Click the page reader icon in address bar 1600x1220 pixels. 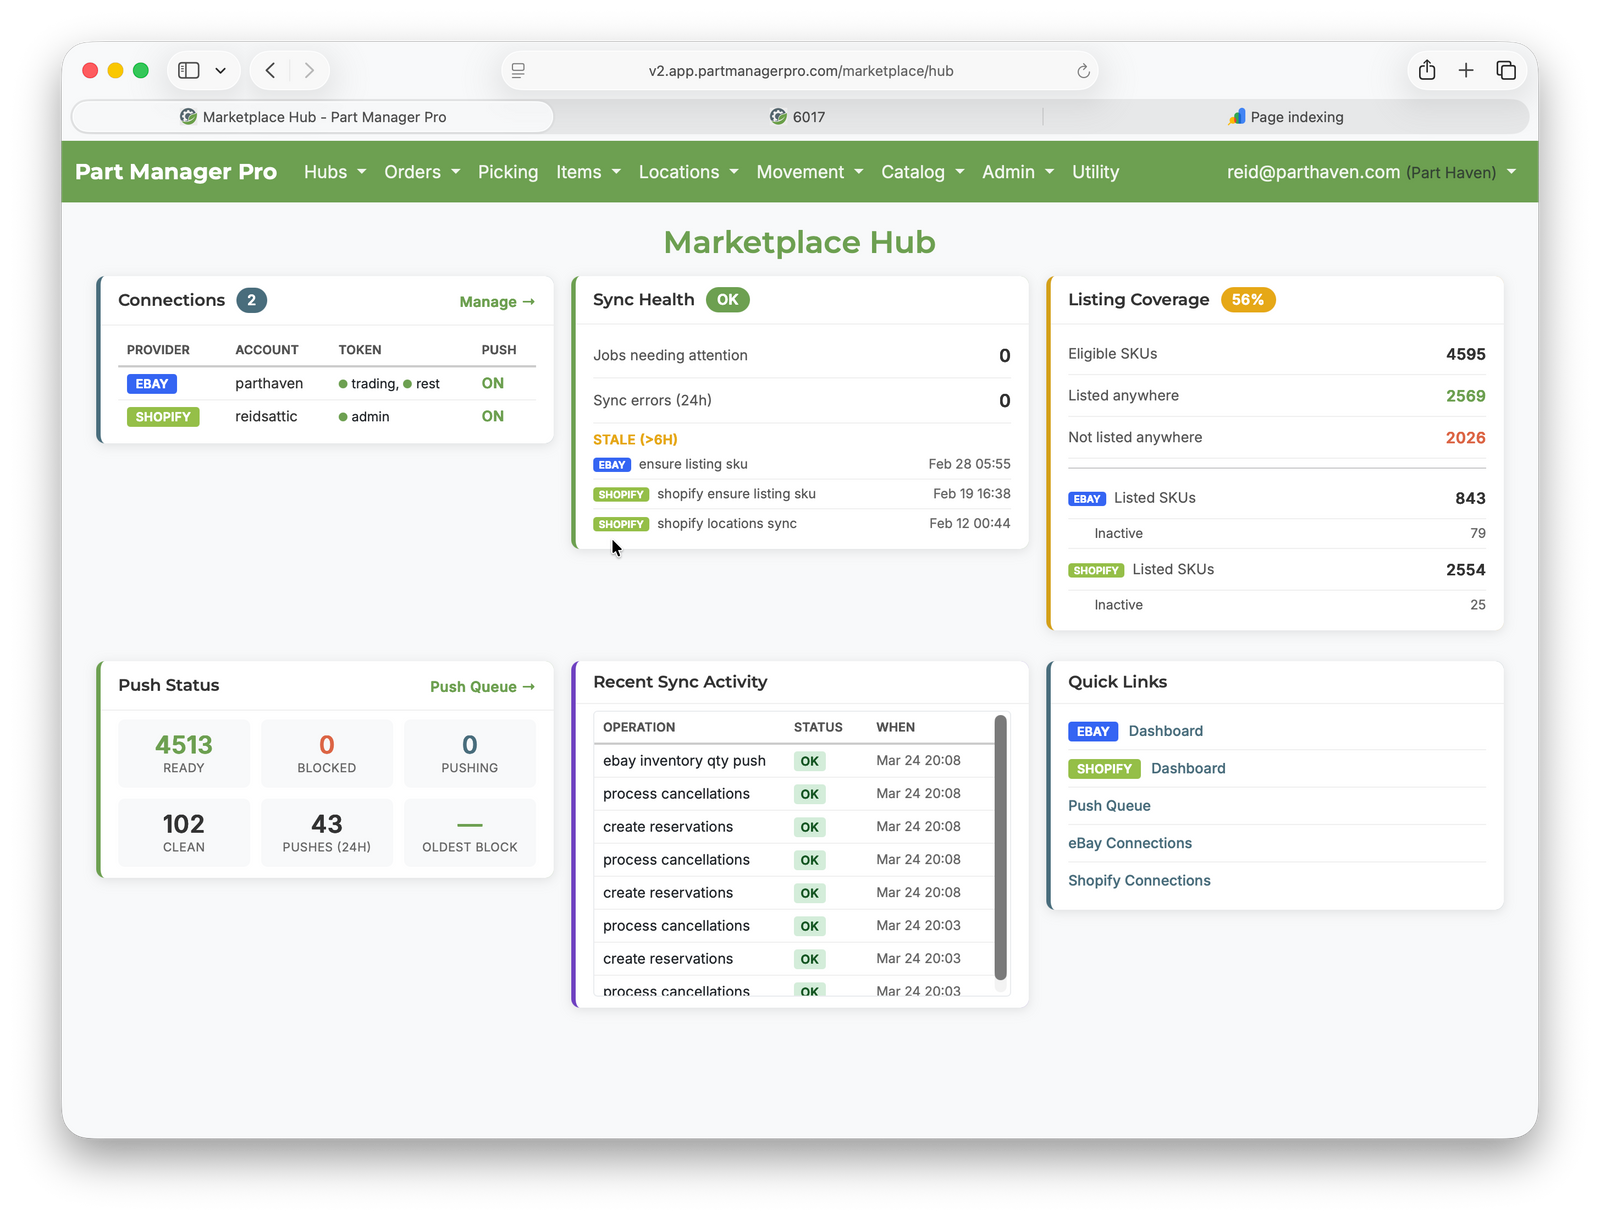[518, 71]
